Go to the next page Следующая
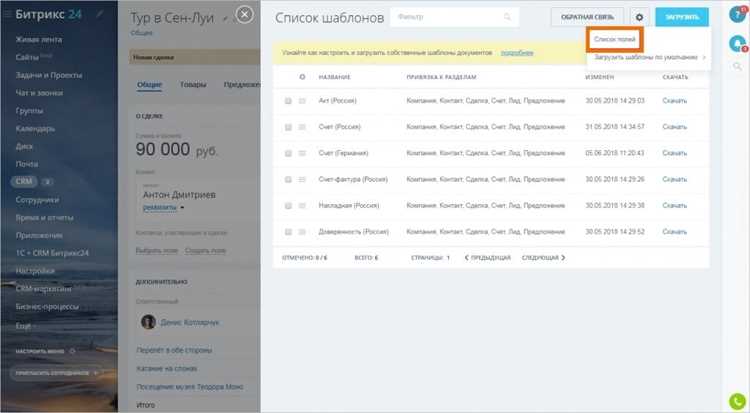The width and height of the screenshot is (750, 413). (543, 258)
